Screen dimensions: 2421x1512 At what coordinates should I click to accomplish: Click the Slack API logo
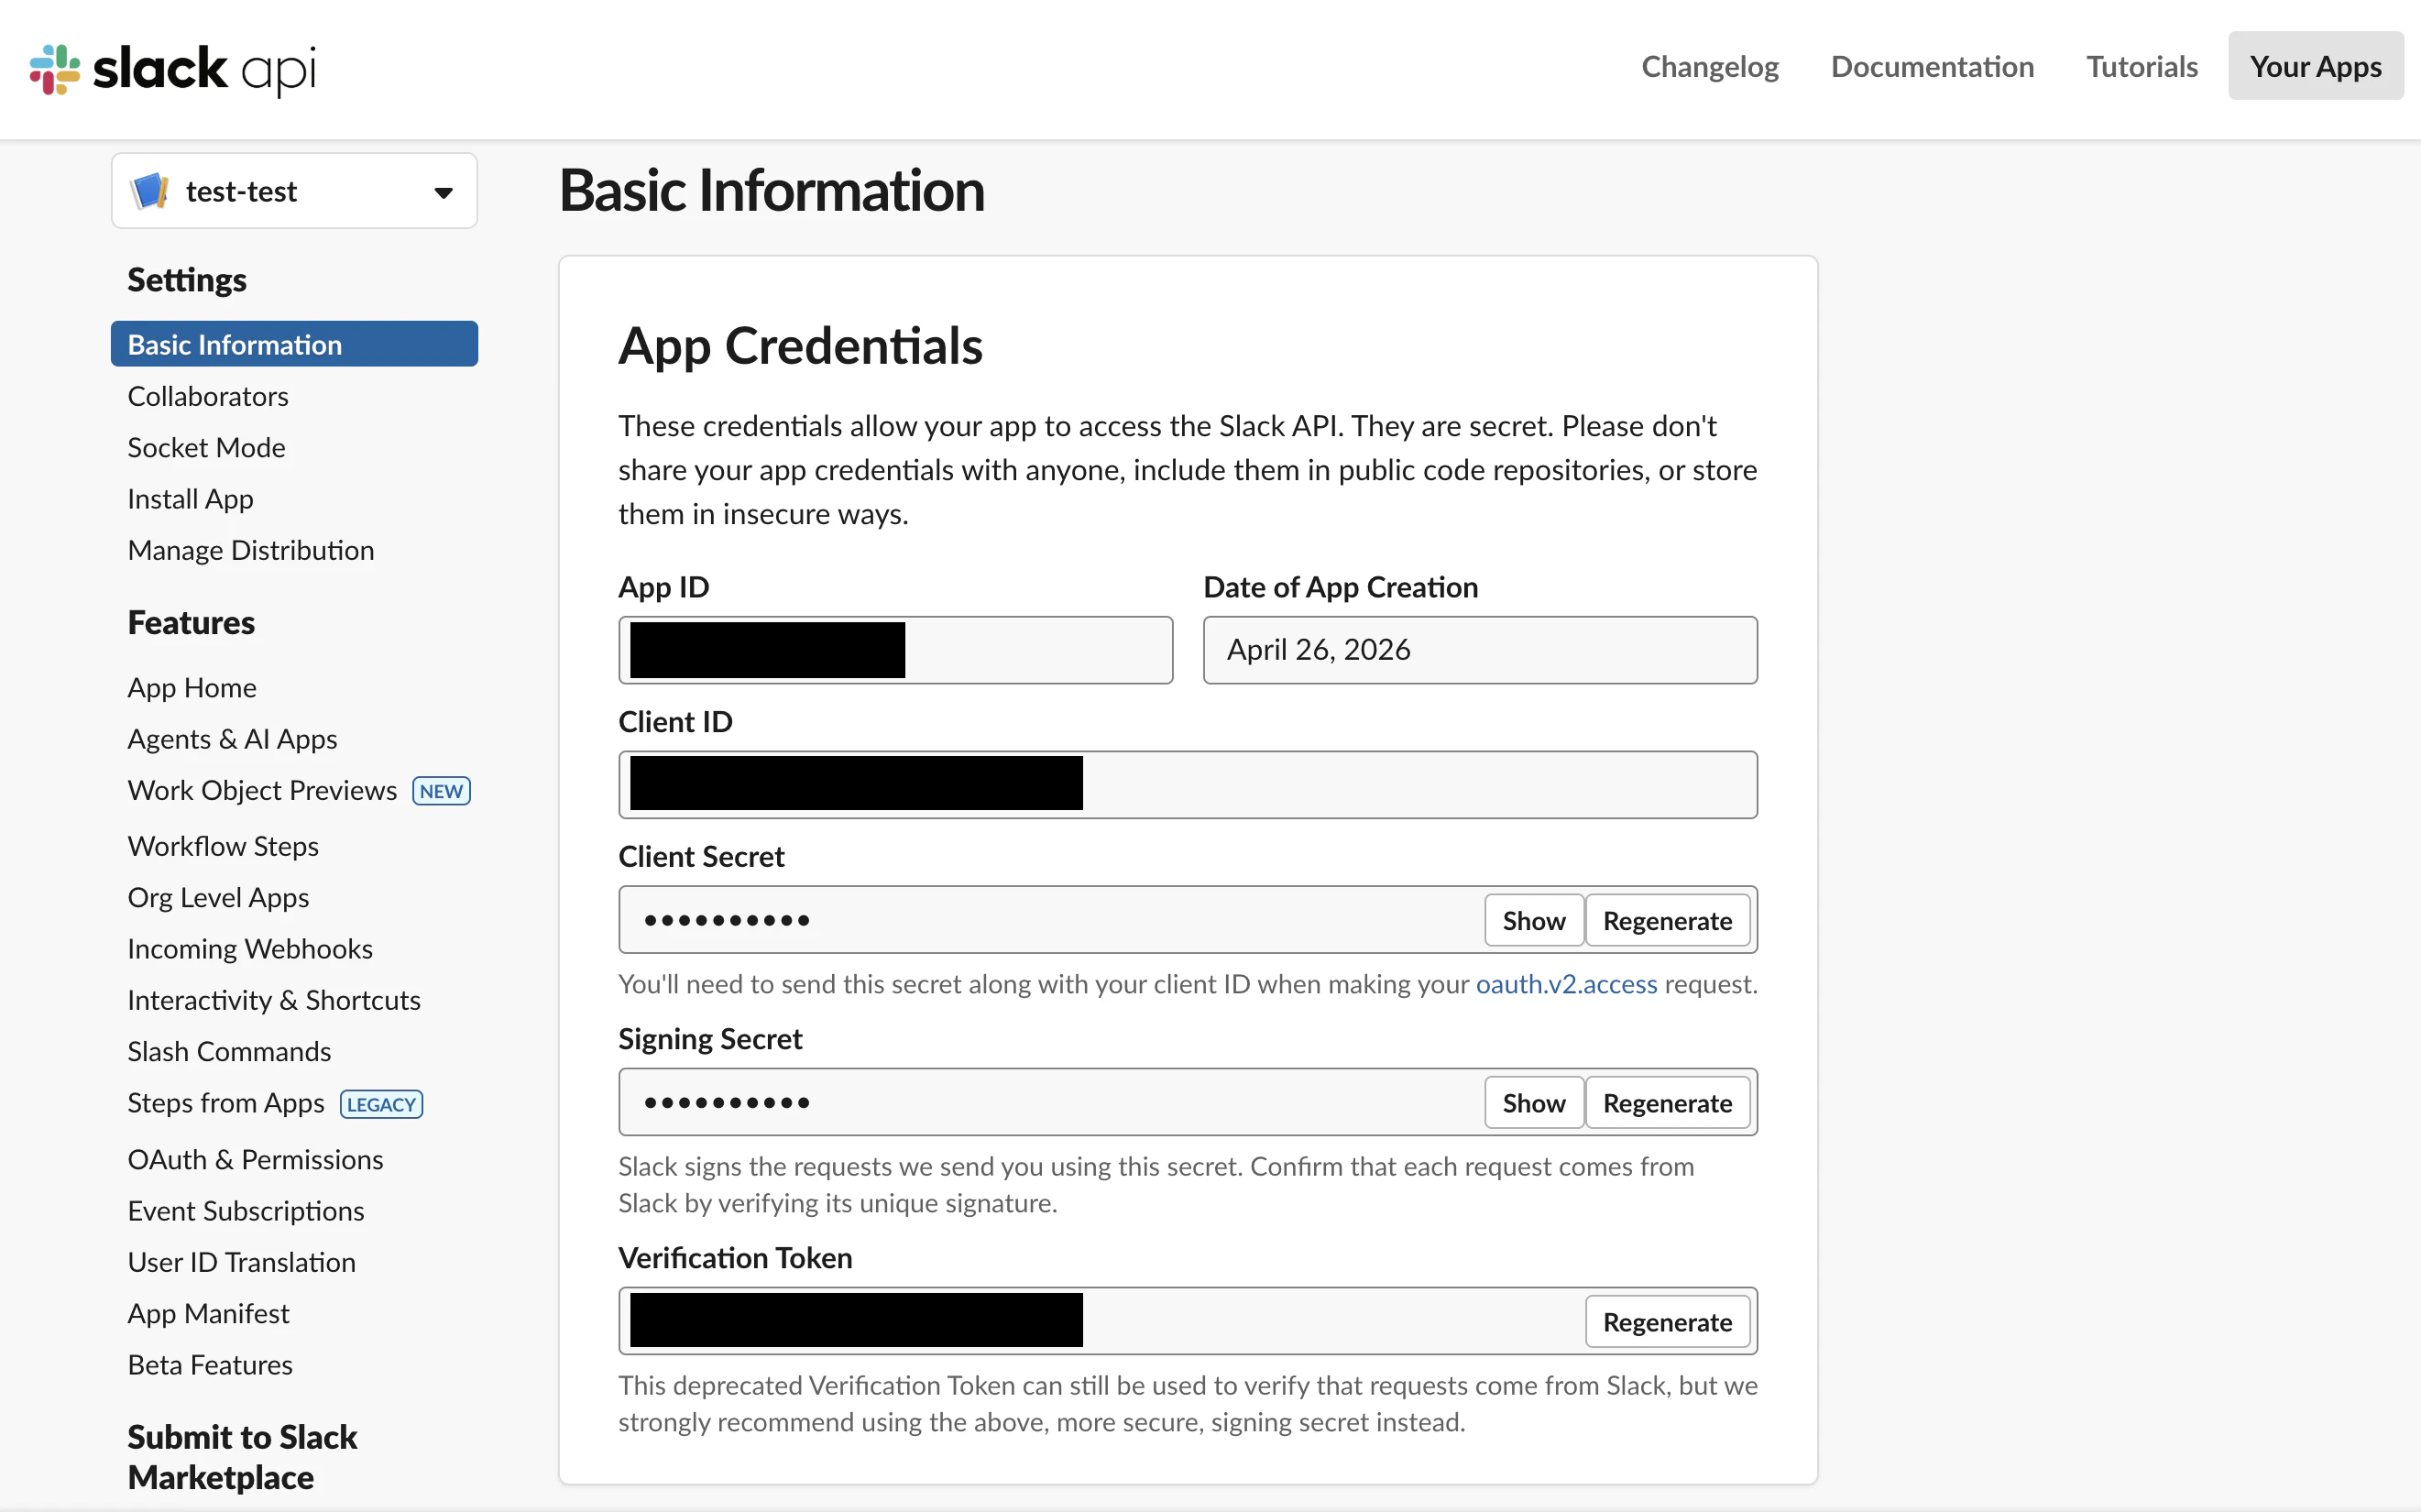[x=172, y=69]
